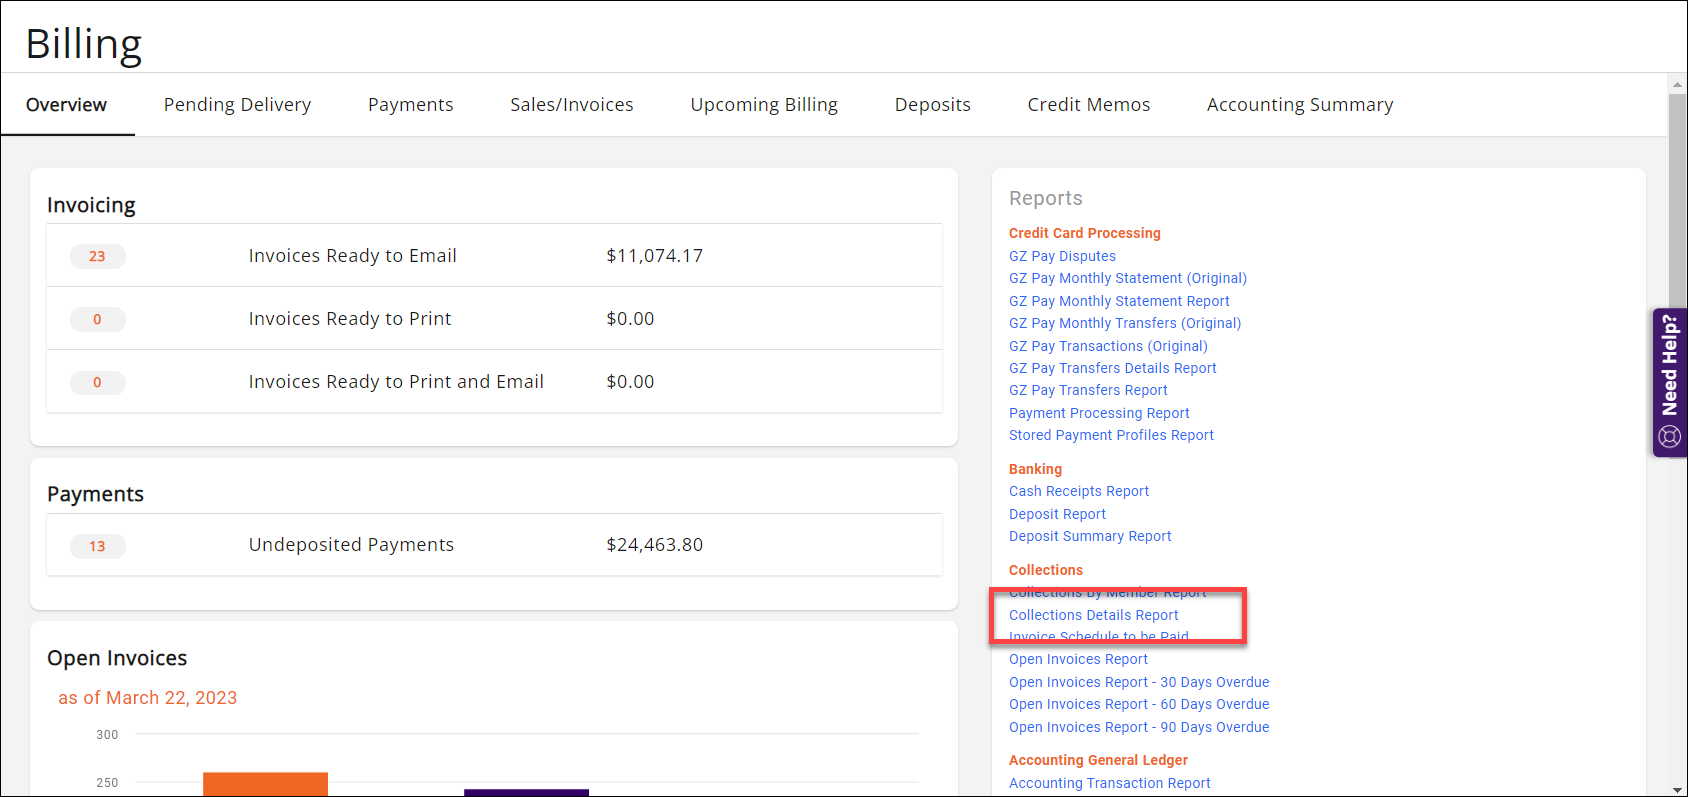Viewport: 1688px width, 797px height.
Task: Go to the Sales/Invoices tab
Action: (571, 105)
